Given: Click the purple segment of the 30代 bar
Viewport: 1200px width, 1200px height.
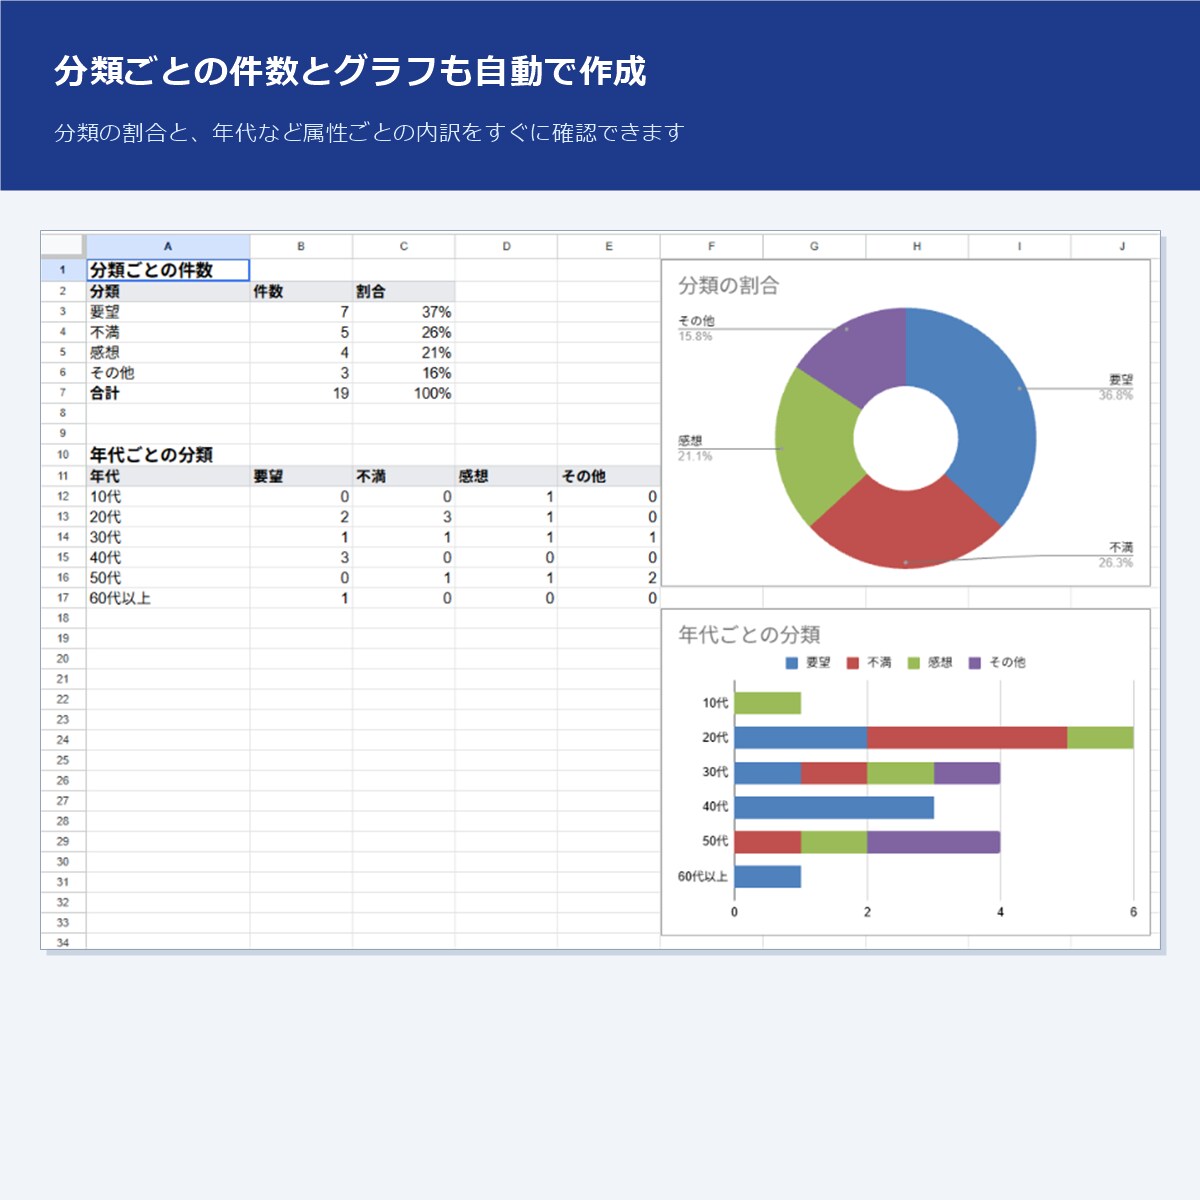Looking at the screenshot, I should click(x=967, y=773).
